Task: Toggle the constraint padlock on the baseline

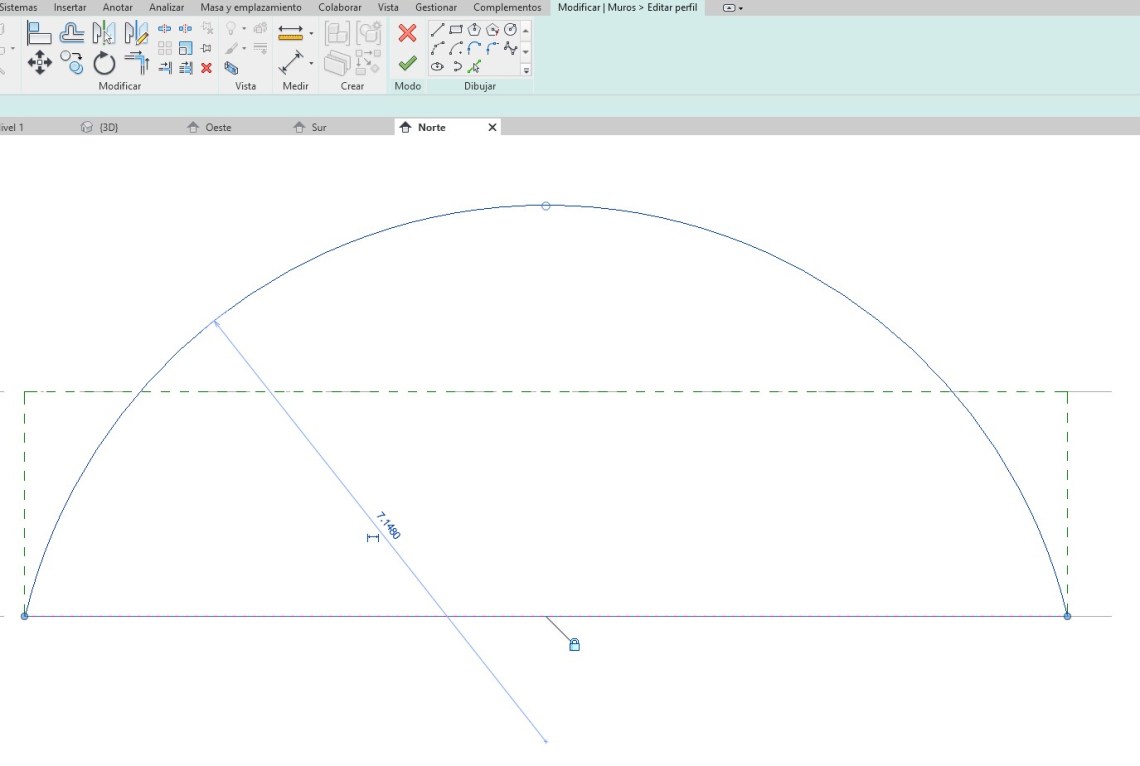Action: point(574,645)
